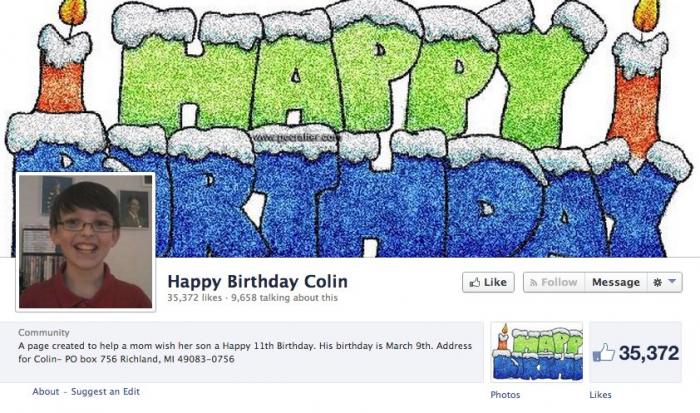Open the Photos label link
The height and width of the screenshot is (413, 700).
point(505,395)
